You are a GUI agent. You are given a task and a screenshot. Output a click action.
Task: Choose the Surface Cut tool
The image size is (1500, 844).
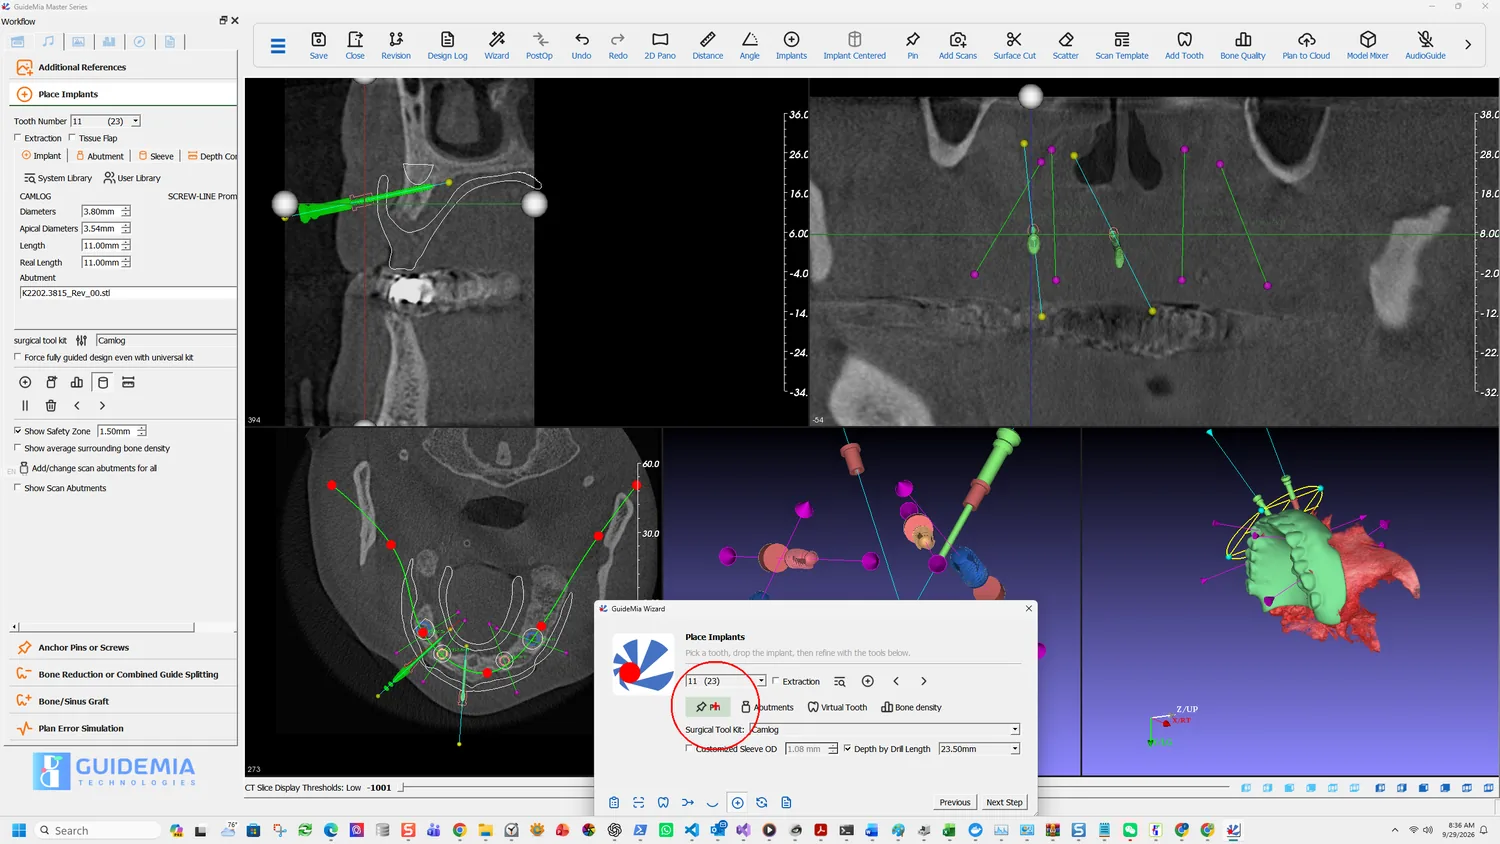[x=1015, y=45]
